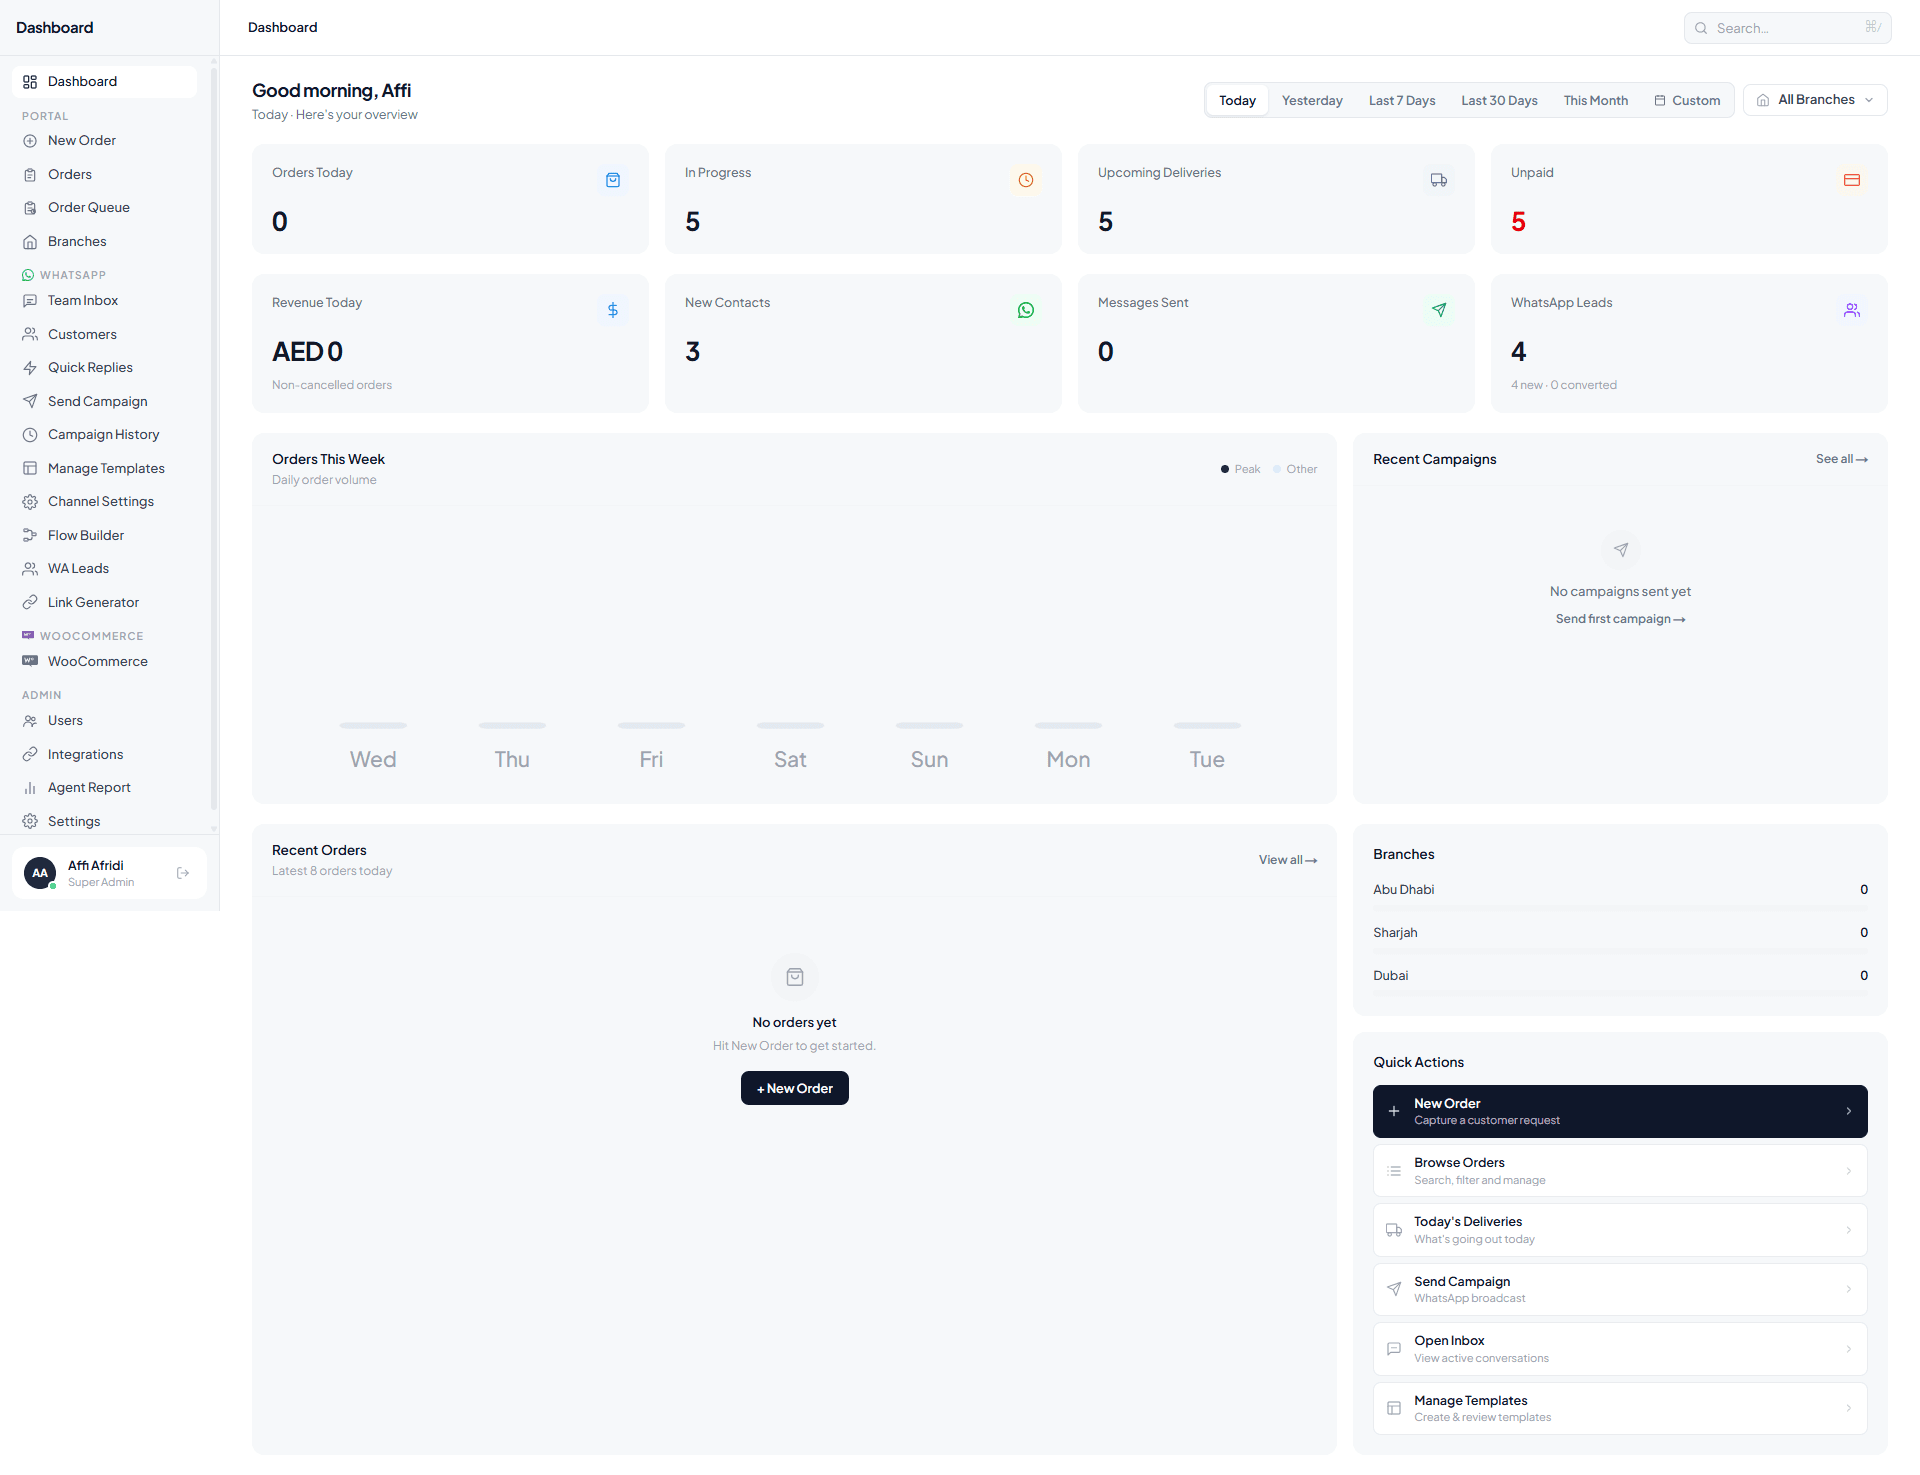1920x1475 pixels.
Task: Open the Custom date range picker
Action: (1687, 100)
